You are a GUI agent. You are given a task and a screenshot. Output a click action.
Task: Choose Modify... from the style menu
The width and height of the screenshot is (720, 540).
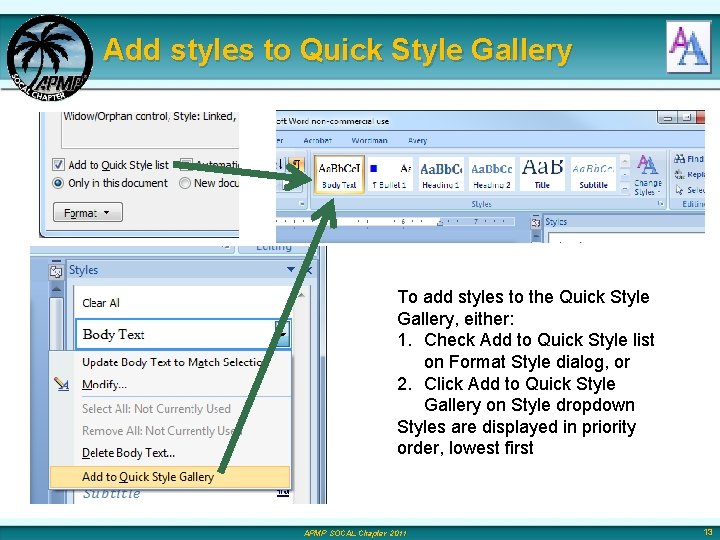(170, 384)
